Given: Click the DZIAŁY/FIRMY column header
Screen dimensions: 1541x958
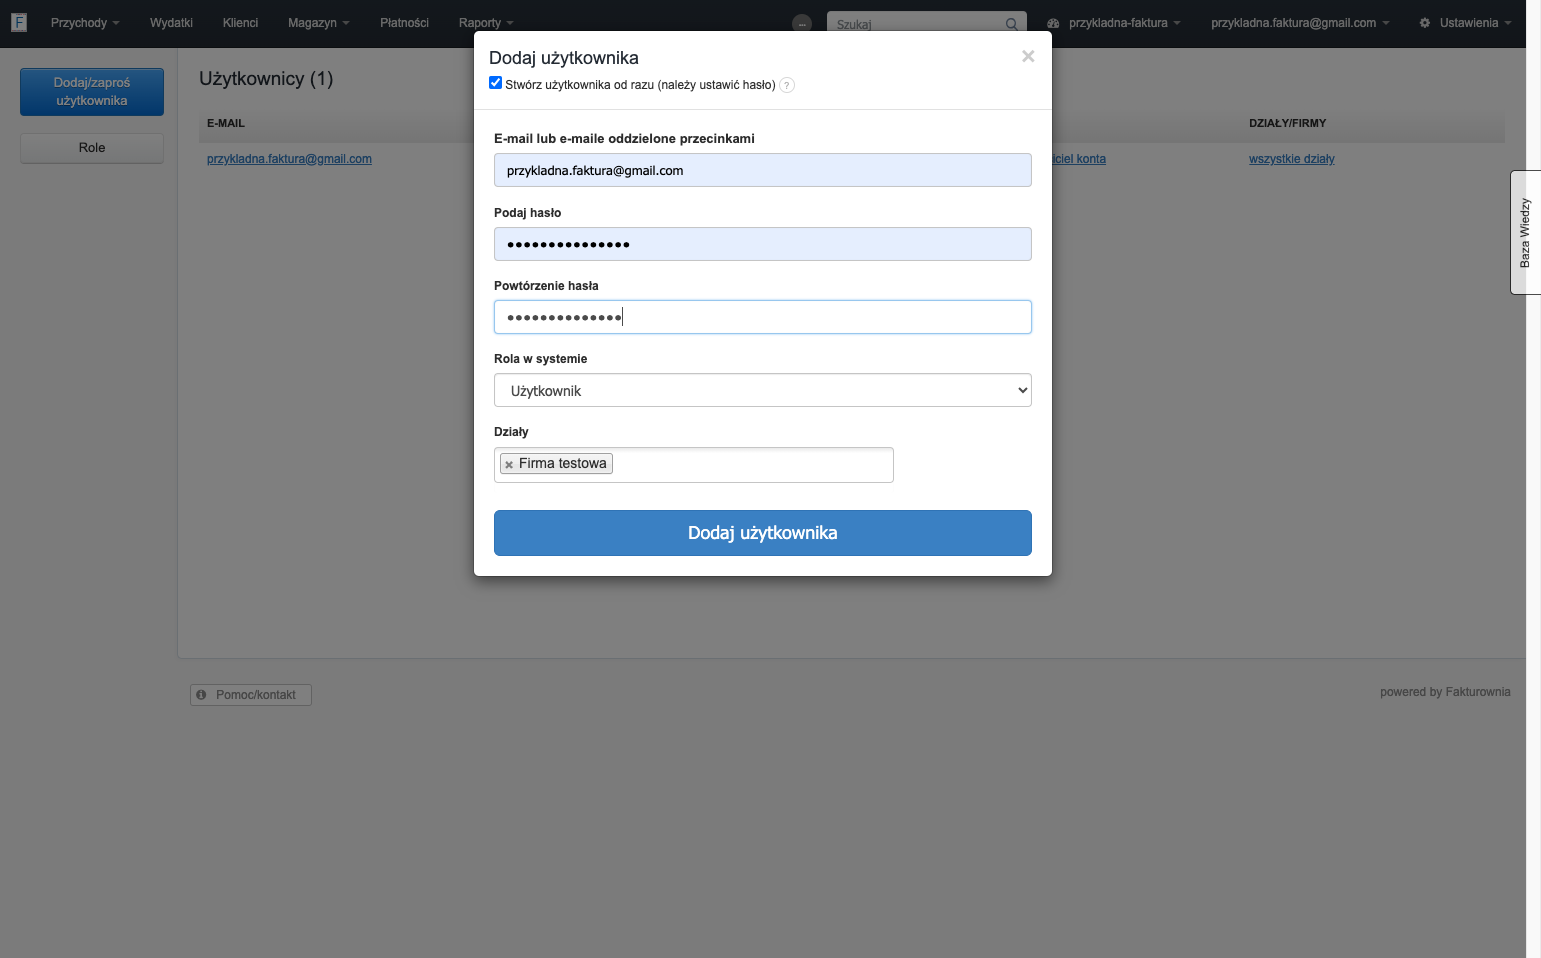Looking at the screenshot, I should click(1287, 123).
